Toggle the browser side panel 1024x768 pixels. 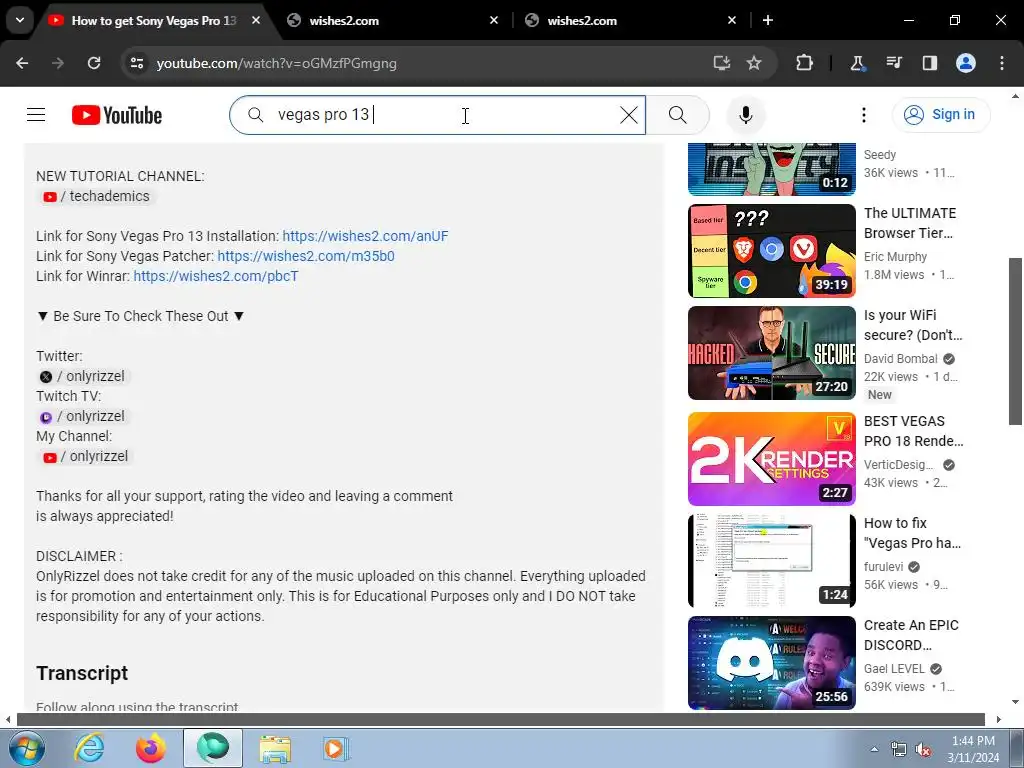[x=929, y=63]
